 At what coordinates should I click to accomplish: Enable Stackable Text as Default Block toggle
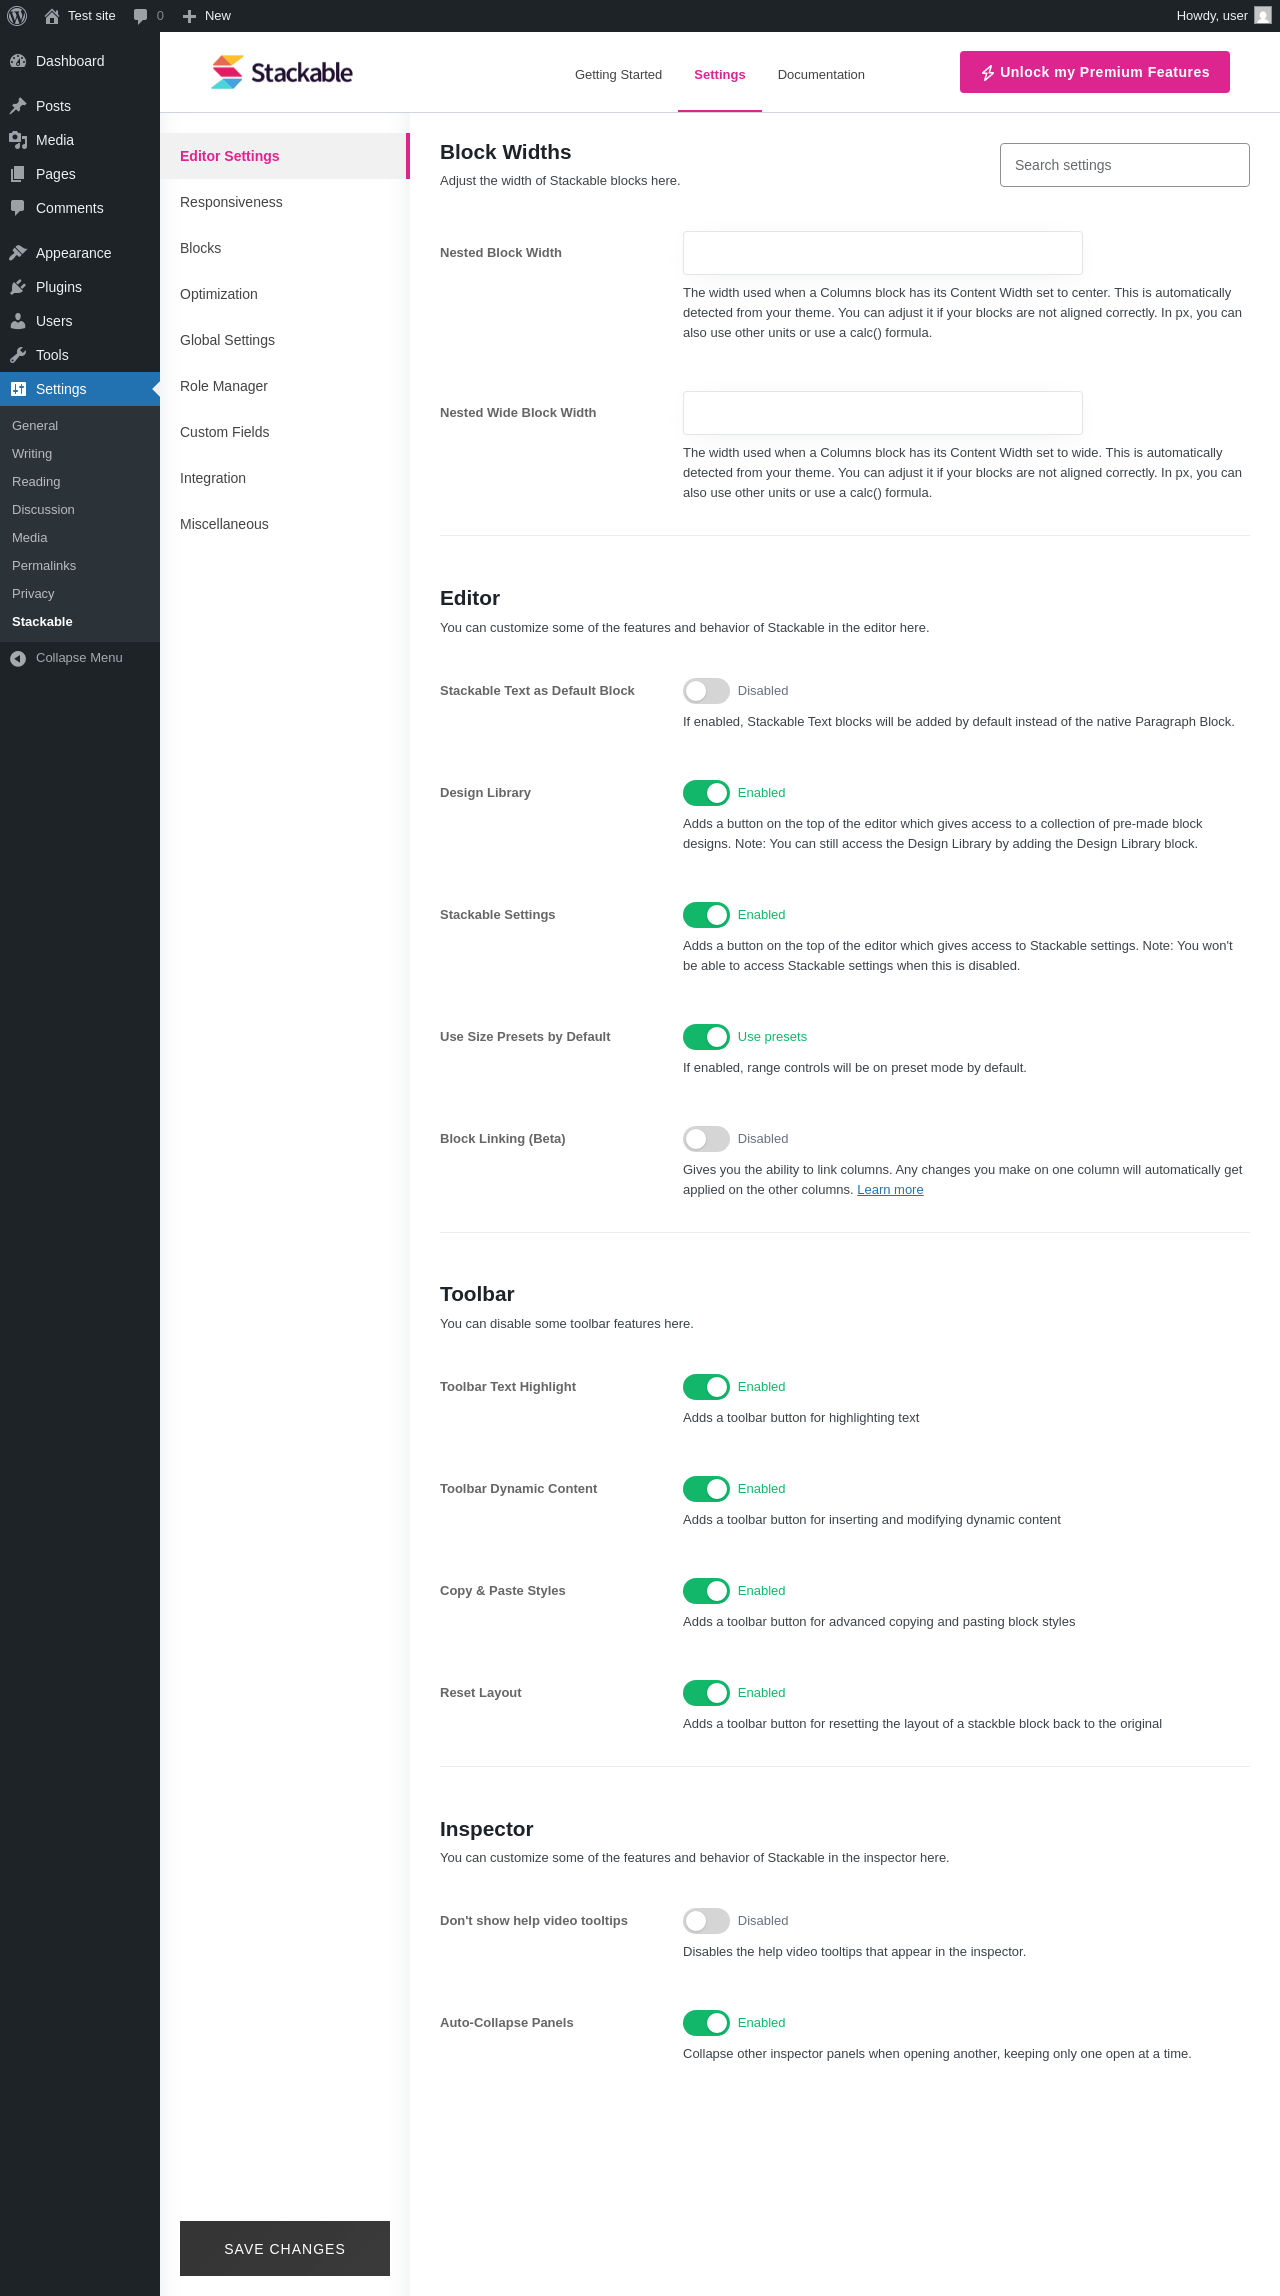pos(706,691)
